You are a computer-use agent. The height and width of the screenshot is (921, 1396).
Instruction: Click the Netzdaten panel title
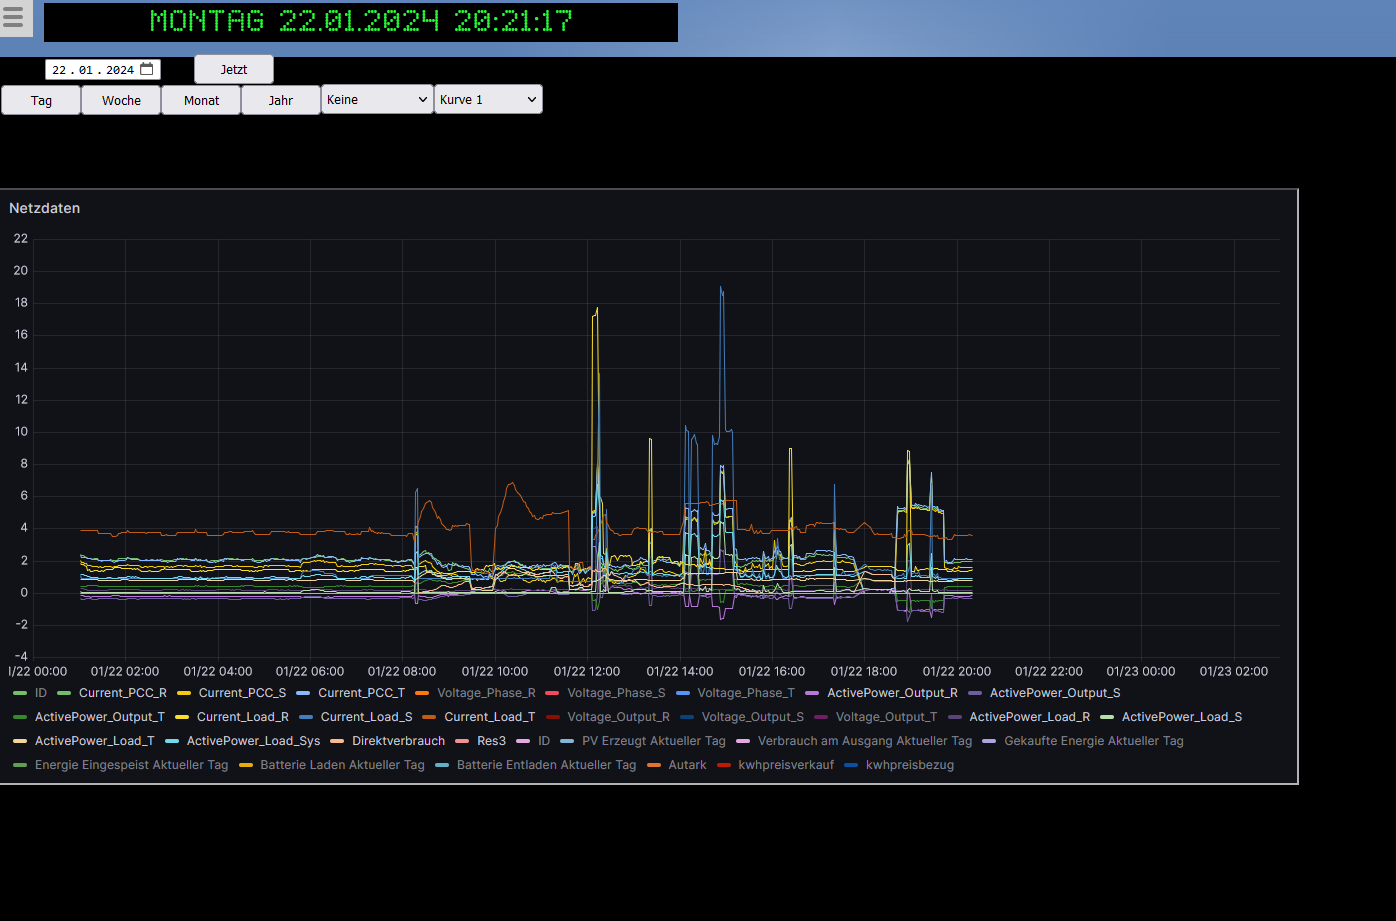45,208
